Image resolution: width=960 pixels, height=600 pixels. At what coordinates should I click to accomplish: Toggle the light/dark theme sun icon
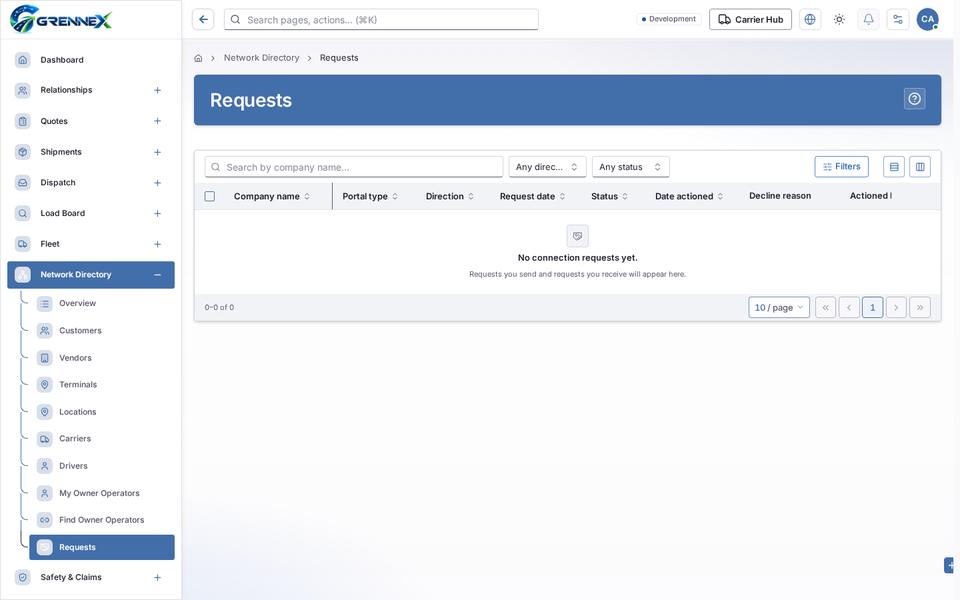pyautogui.click(x=839, y=20)
